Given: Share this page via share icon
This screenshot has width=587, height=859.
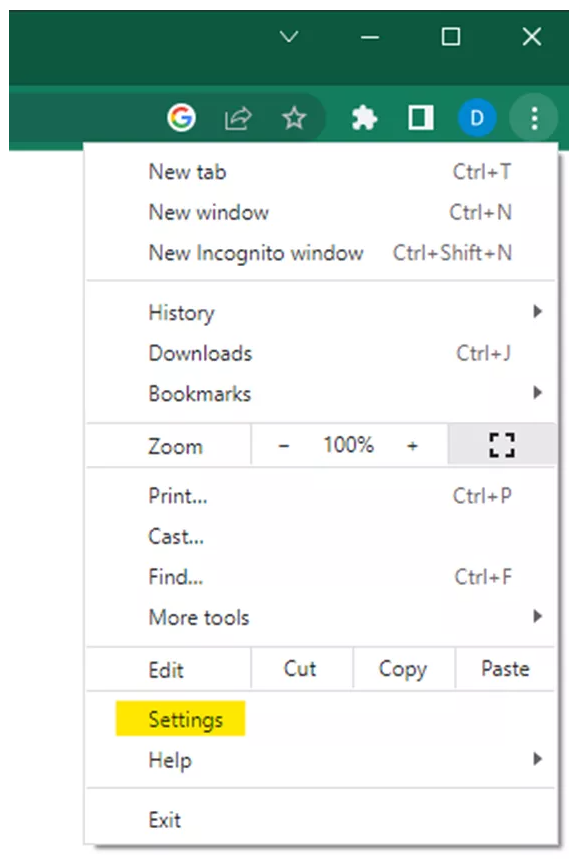Looking at the screenshot, I should pos(238,118).
